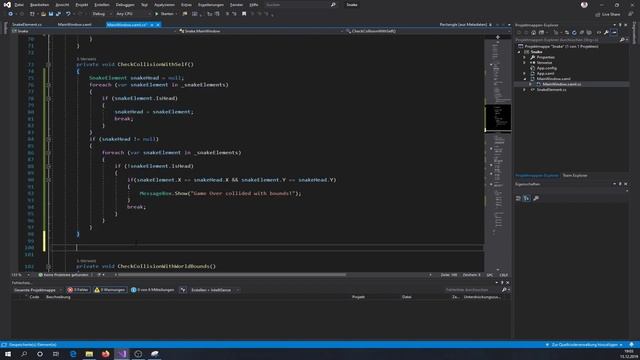Screen dimensions: 640x360
Task: Open Firefox from the taskbar
Action: (x=105, y=354)
